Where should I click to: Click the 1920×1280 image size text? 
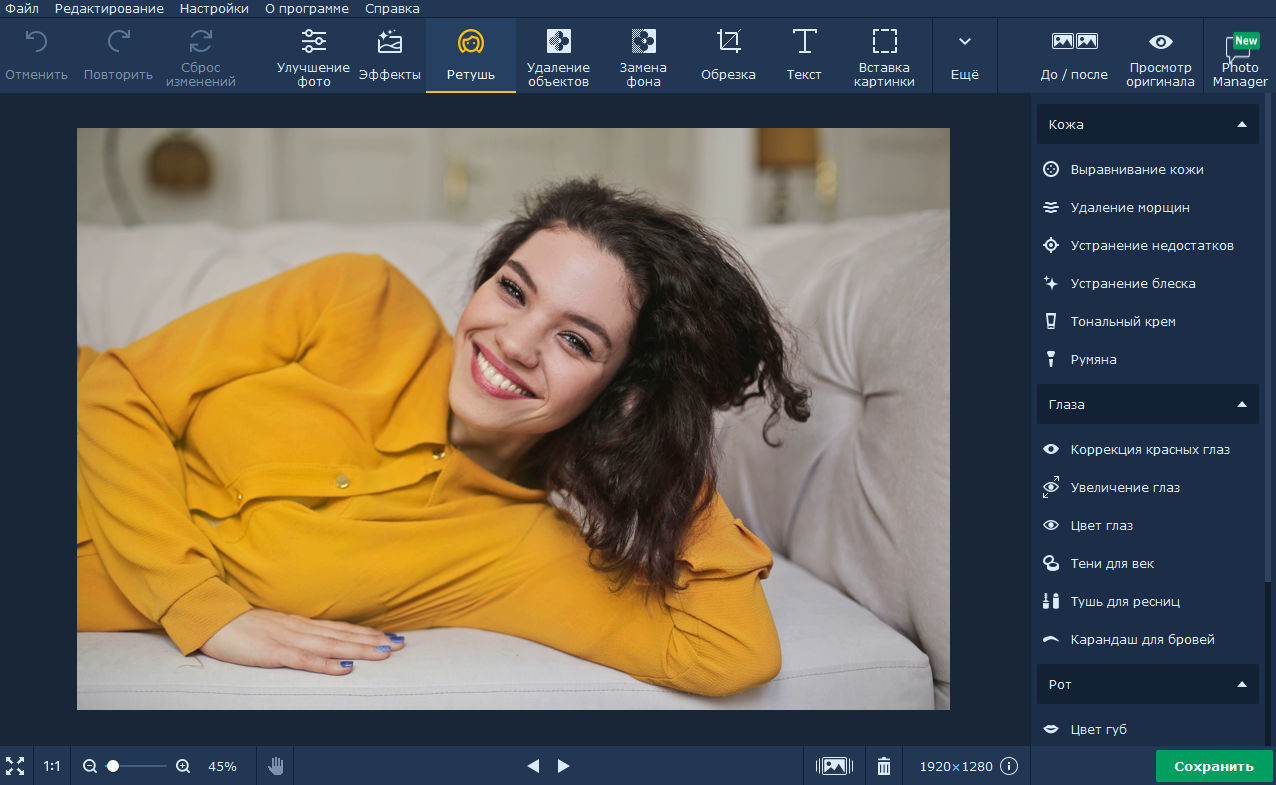(x=956, y=767)
